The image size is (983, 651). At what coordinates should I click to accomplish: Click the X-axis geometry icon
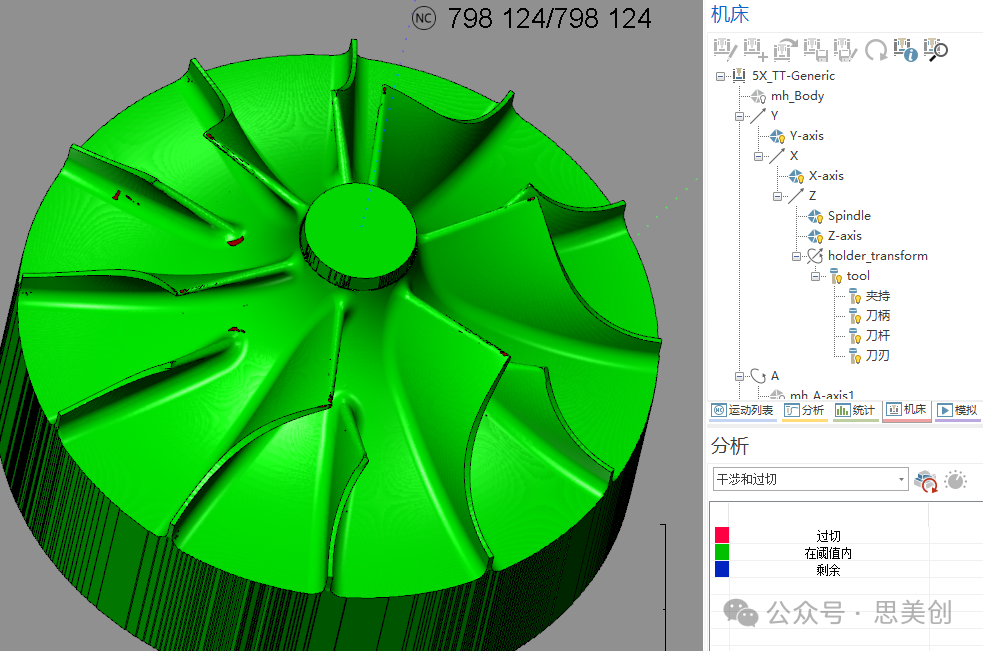click(x=796, y=176)
